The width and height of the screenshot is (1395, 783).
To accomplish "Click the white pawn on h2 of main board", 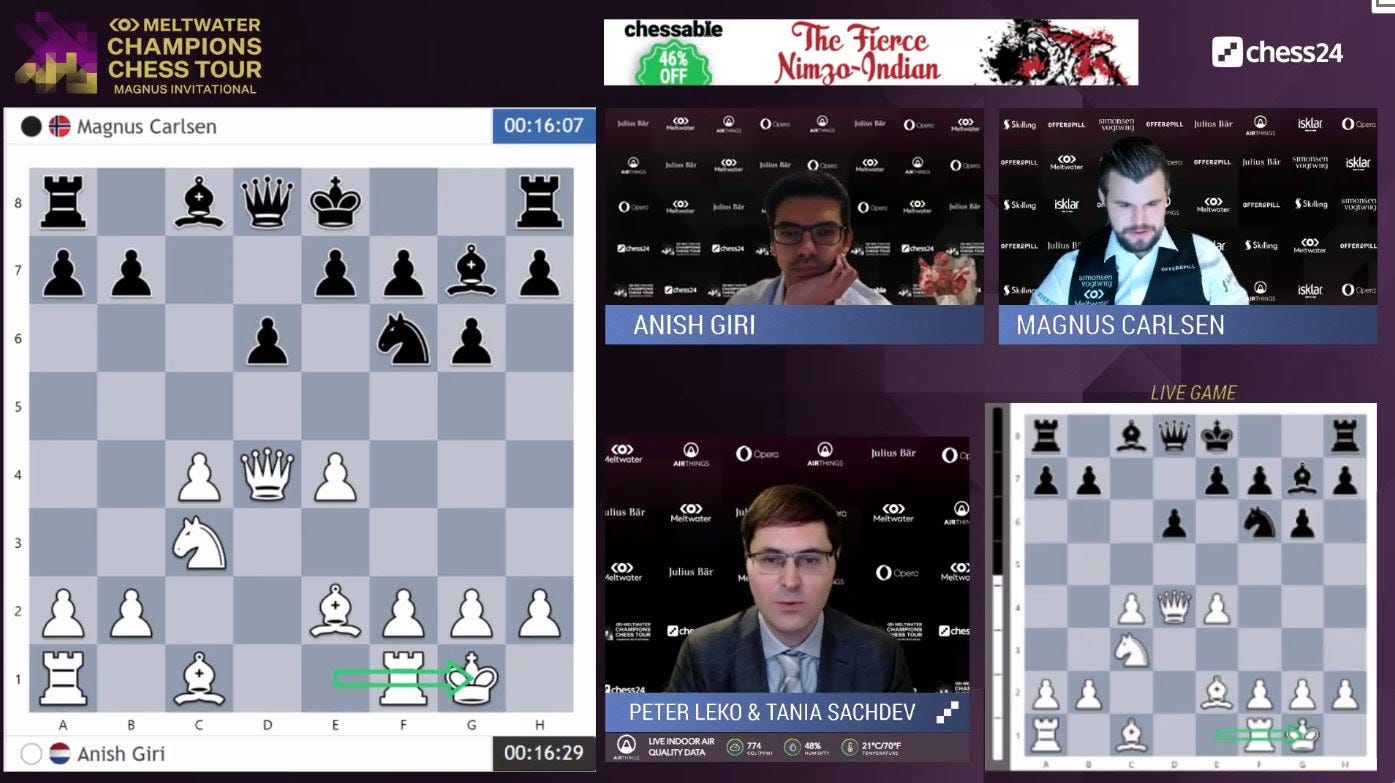I will pyautogui.click(x=539, y=613).
